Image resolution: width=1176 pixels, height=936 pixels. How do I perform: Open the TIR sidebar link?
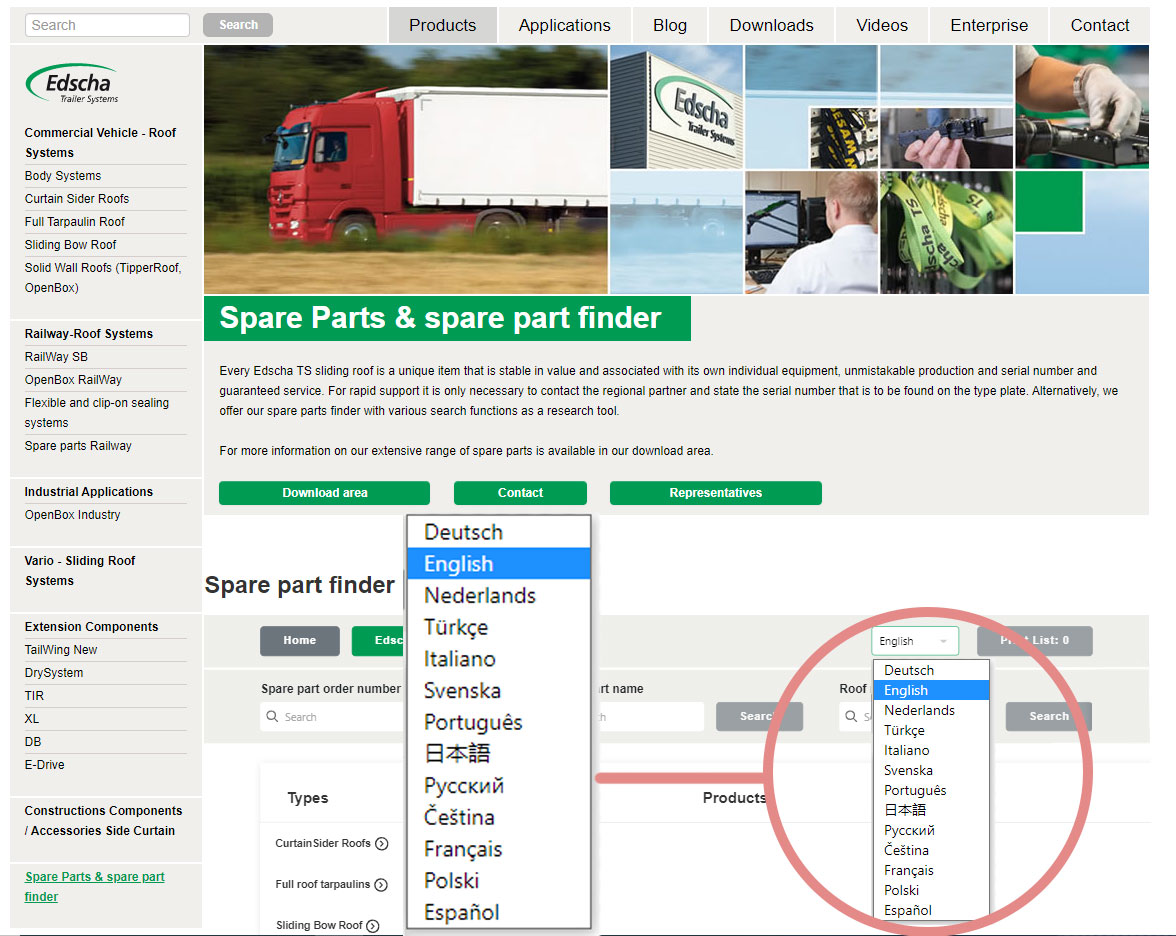click(x=34, y=696)
